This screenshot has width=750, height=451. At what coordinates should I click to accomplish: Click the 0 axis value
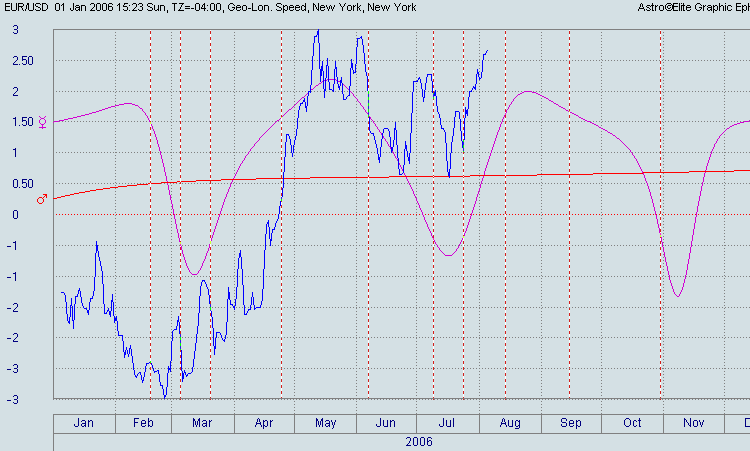pos(15,215)
